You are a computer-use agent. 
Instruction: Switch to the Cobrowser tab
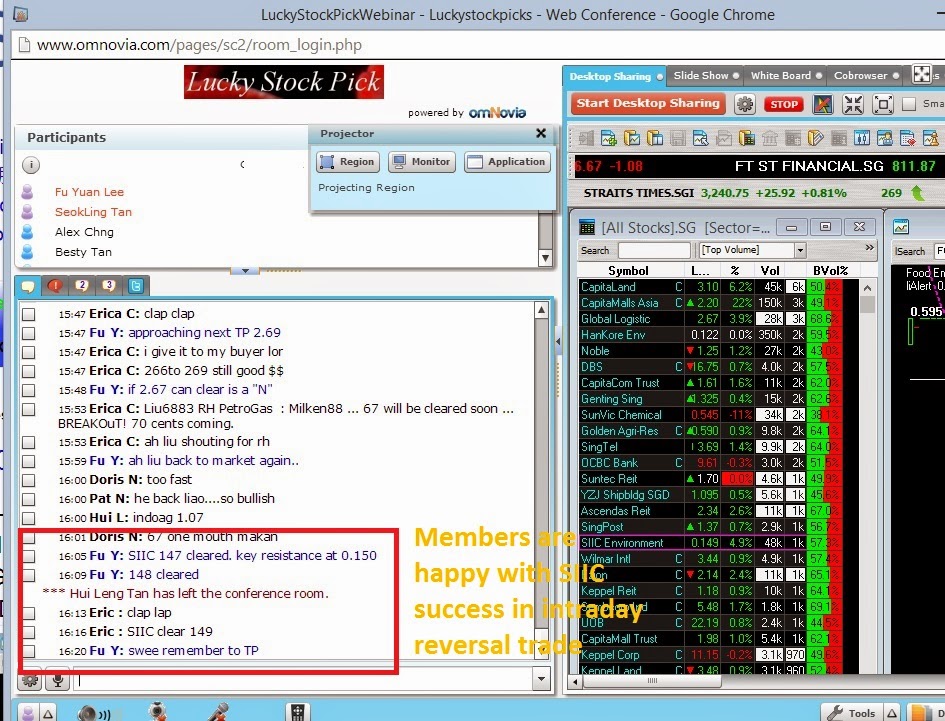(865, 76)
